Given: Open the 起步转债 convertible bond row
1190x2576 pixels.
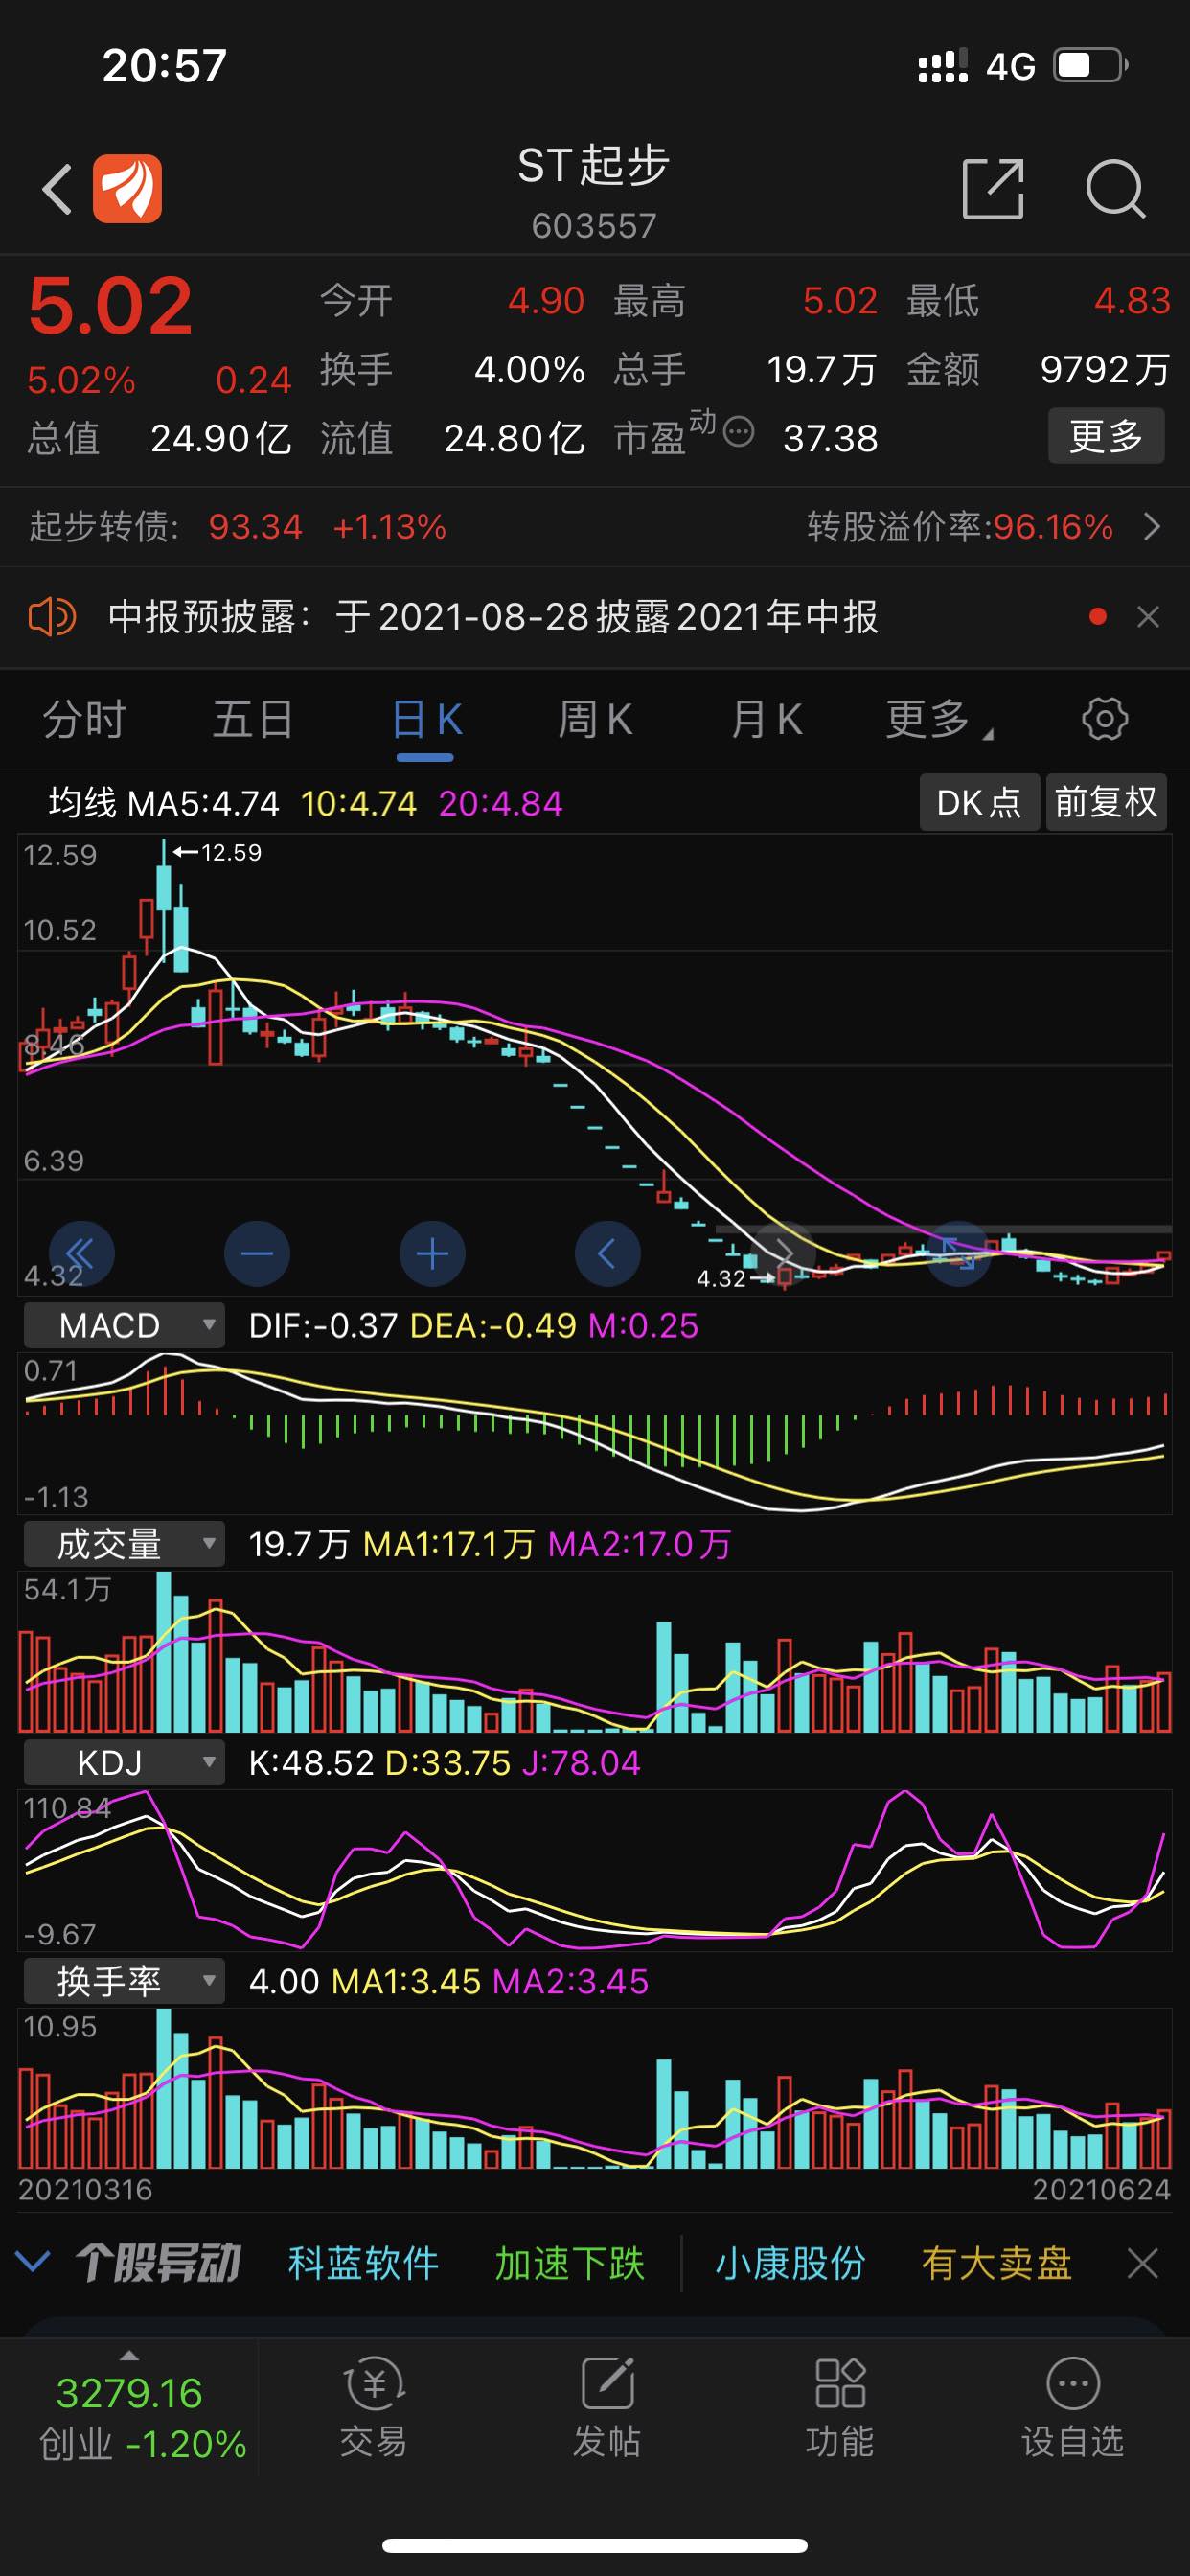Looking at the screenshot, I should pos(595,526).
